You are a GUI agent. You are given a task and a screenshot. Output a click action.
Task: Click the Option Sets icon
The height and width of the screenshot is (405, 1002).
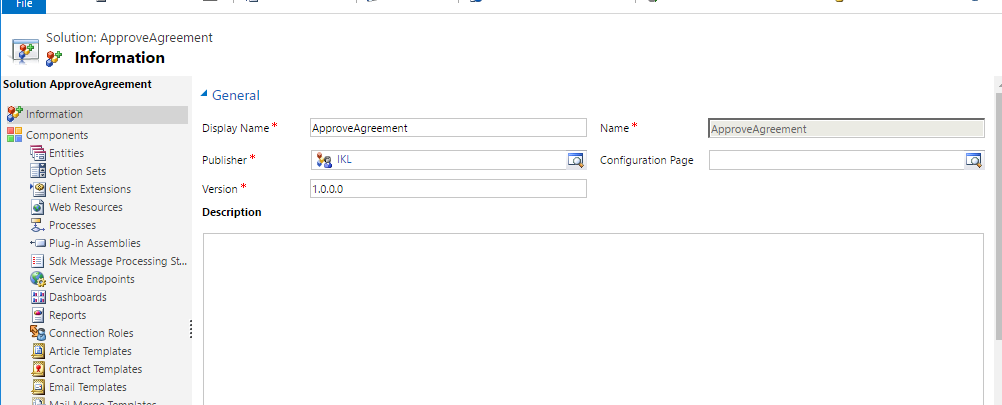click(x=38, y=171)
